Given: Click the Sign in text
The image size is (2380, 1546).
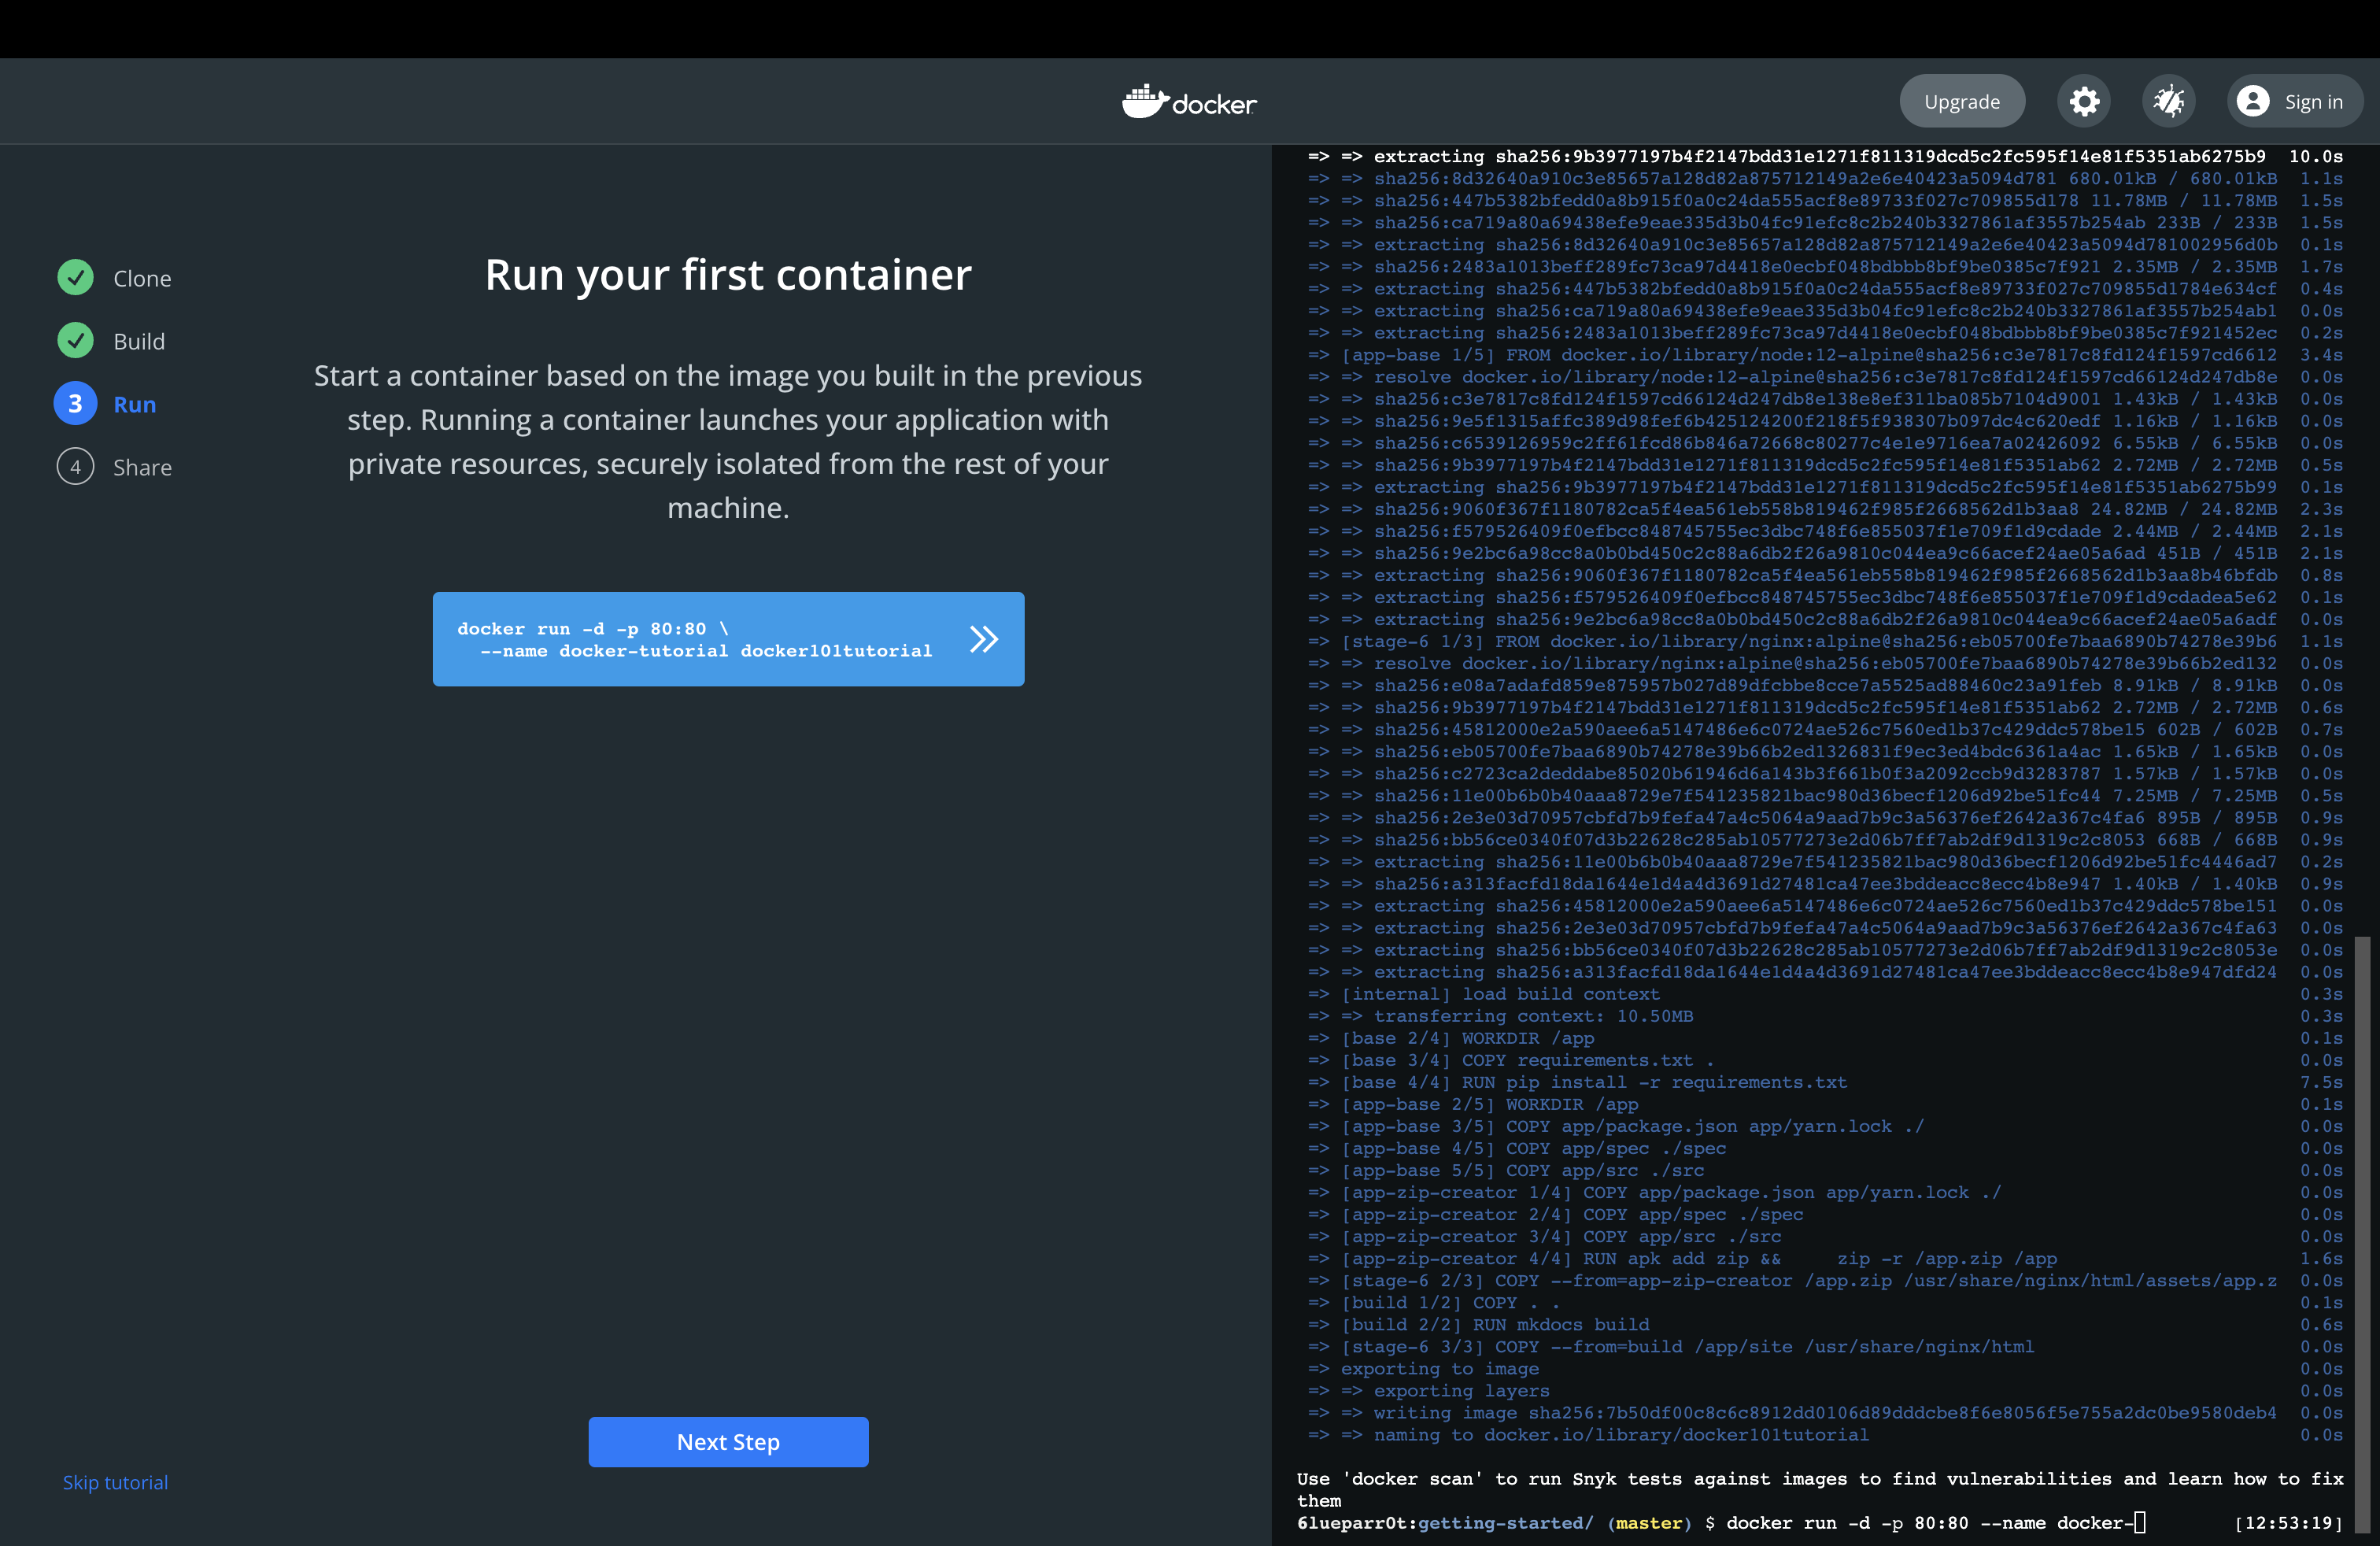Looking at the screenshot, I should [x=2313, y=101].
